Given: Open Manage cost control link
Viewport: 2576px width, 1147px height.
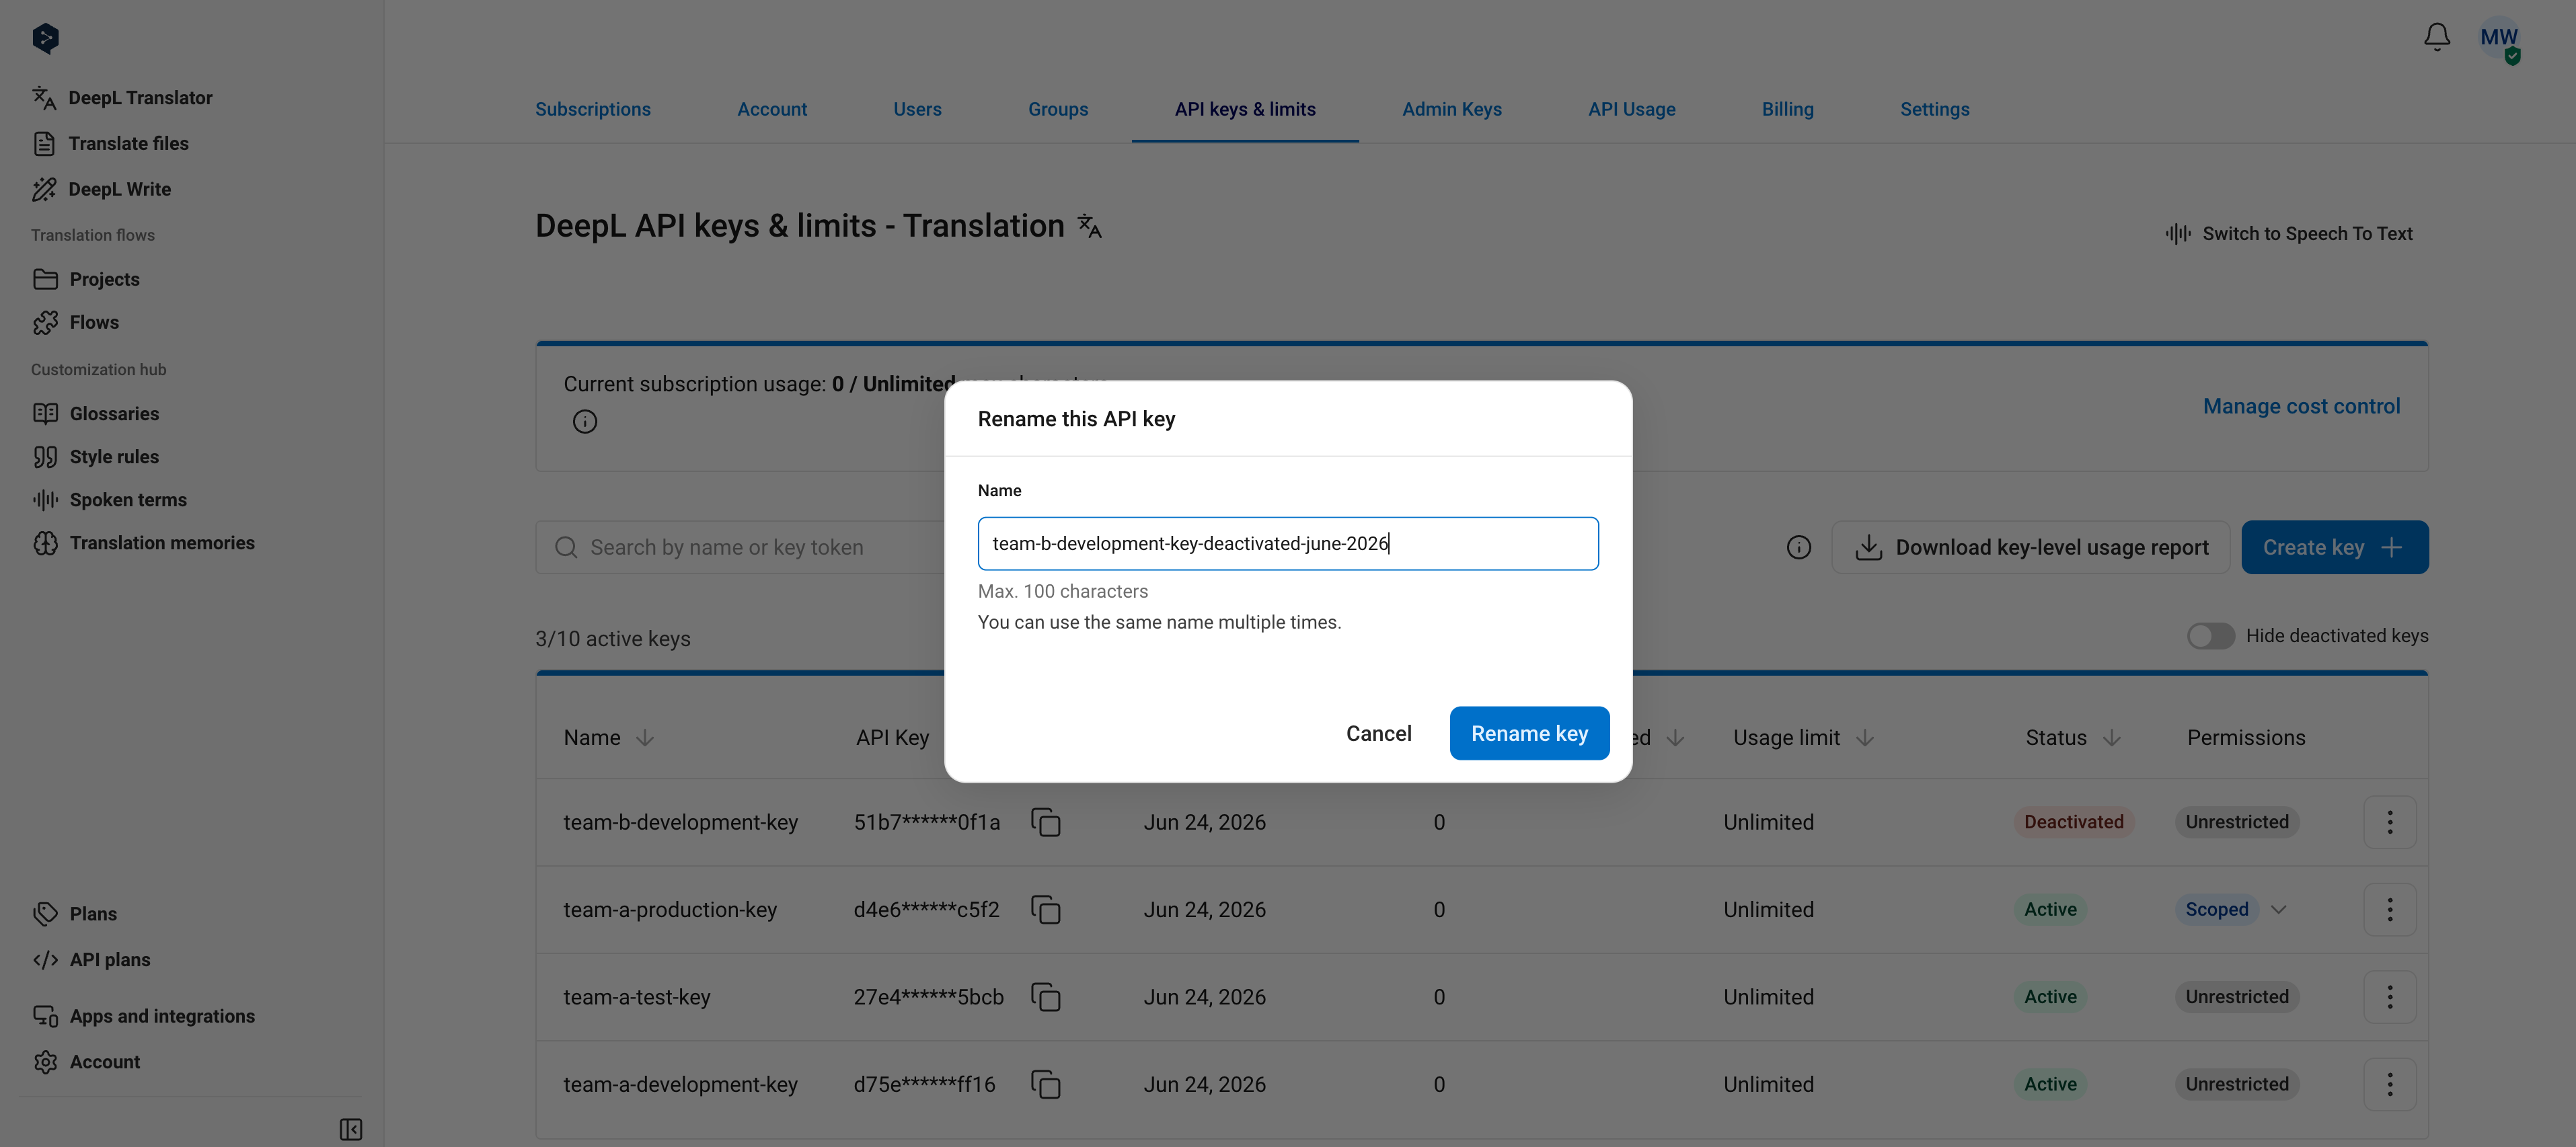Looking at the screenshot, I should pyautogui.click(x=2302, y=406).
